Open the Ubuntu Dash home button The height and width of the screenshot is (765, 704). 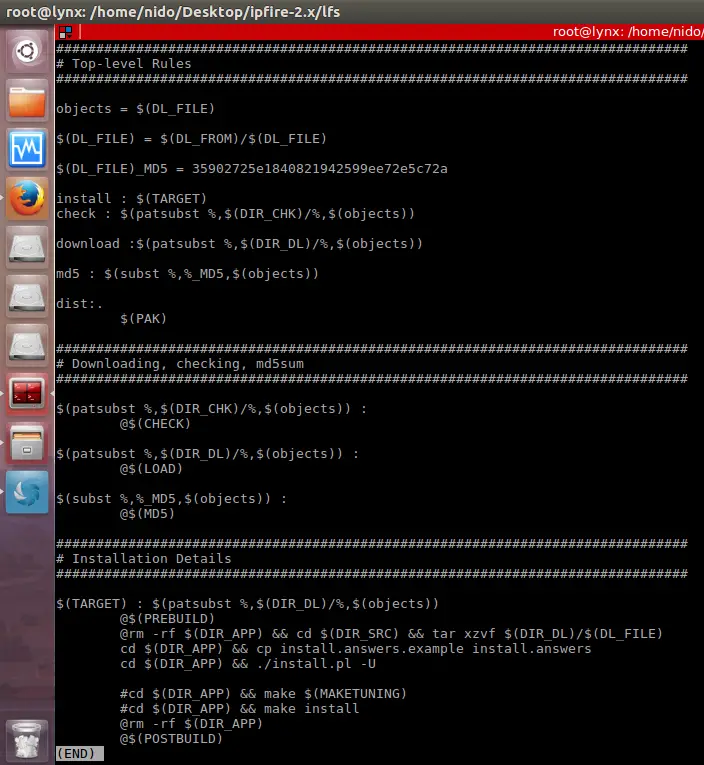coord(27,50)
